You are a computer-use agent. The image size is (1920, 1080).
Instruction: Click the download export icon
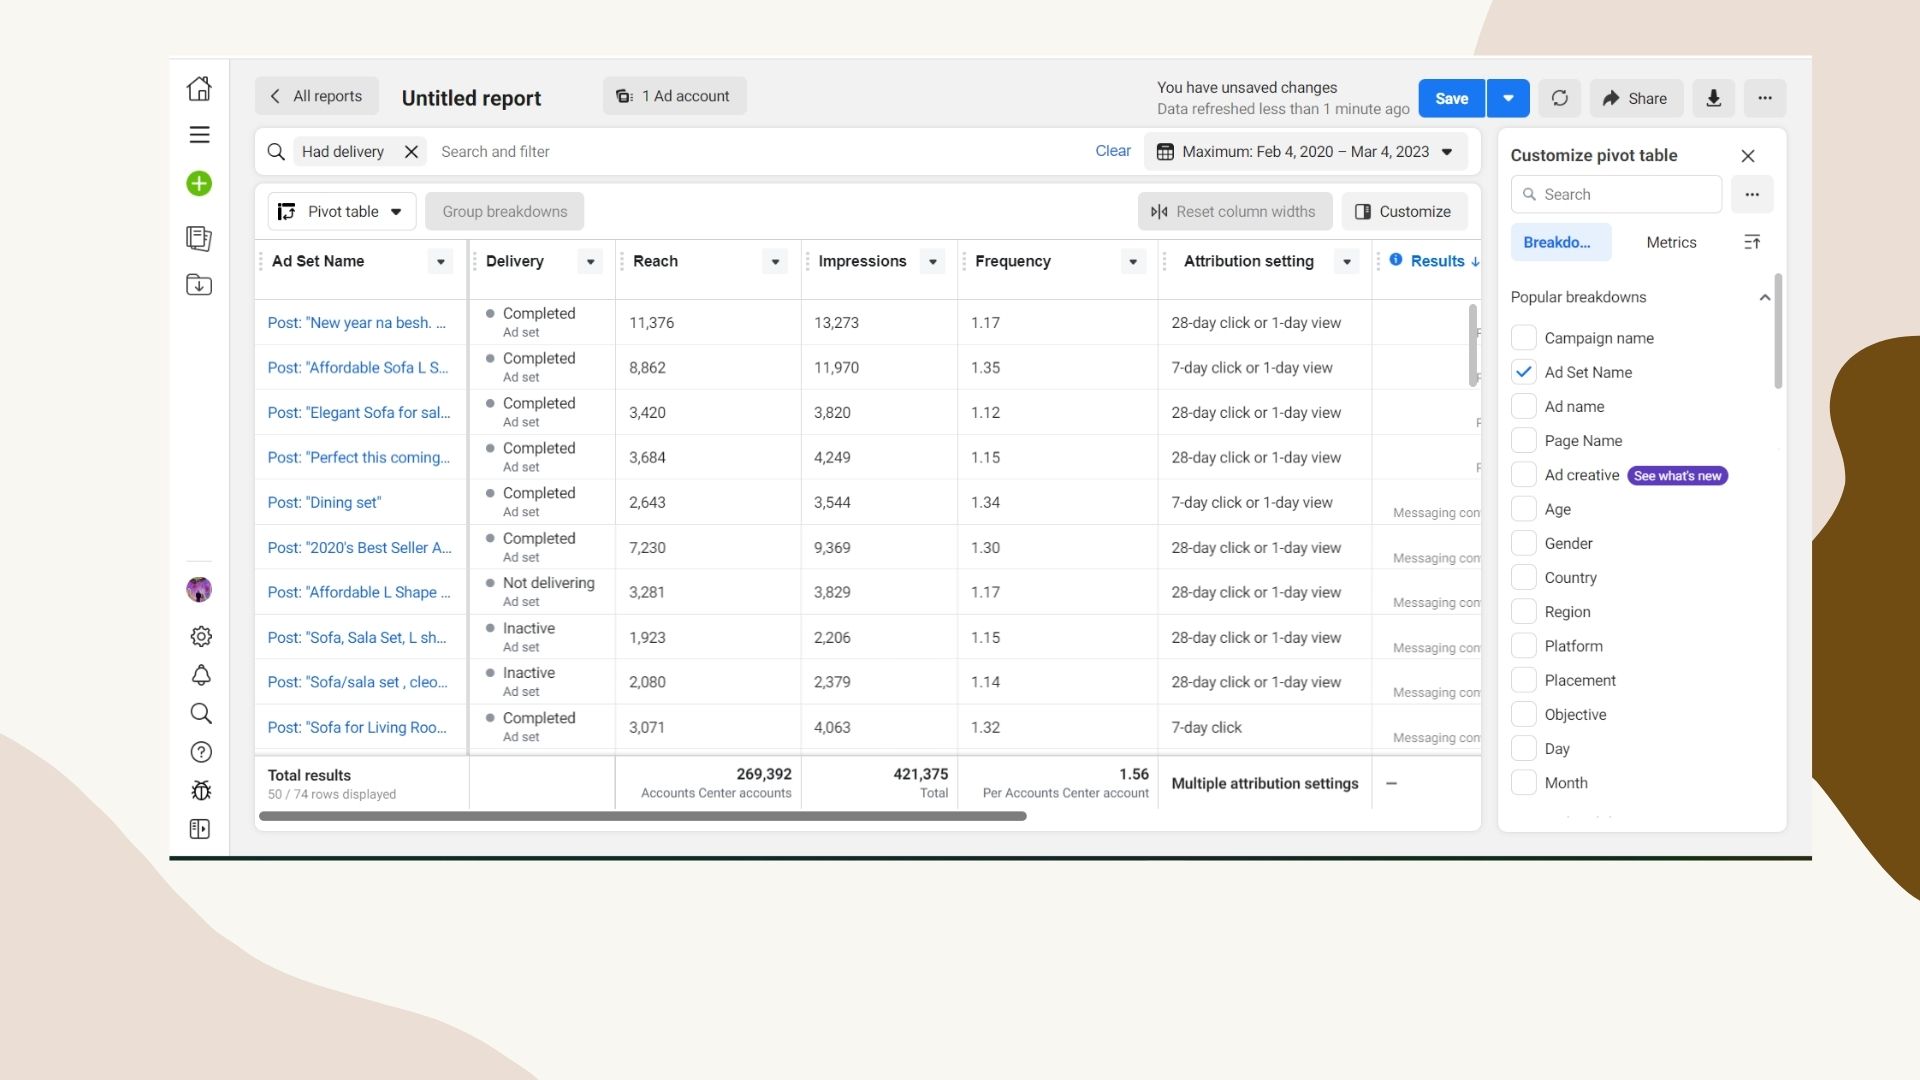click(1713, 98)
